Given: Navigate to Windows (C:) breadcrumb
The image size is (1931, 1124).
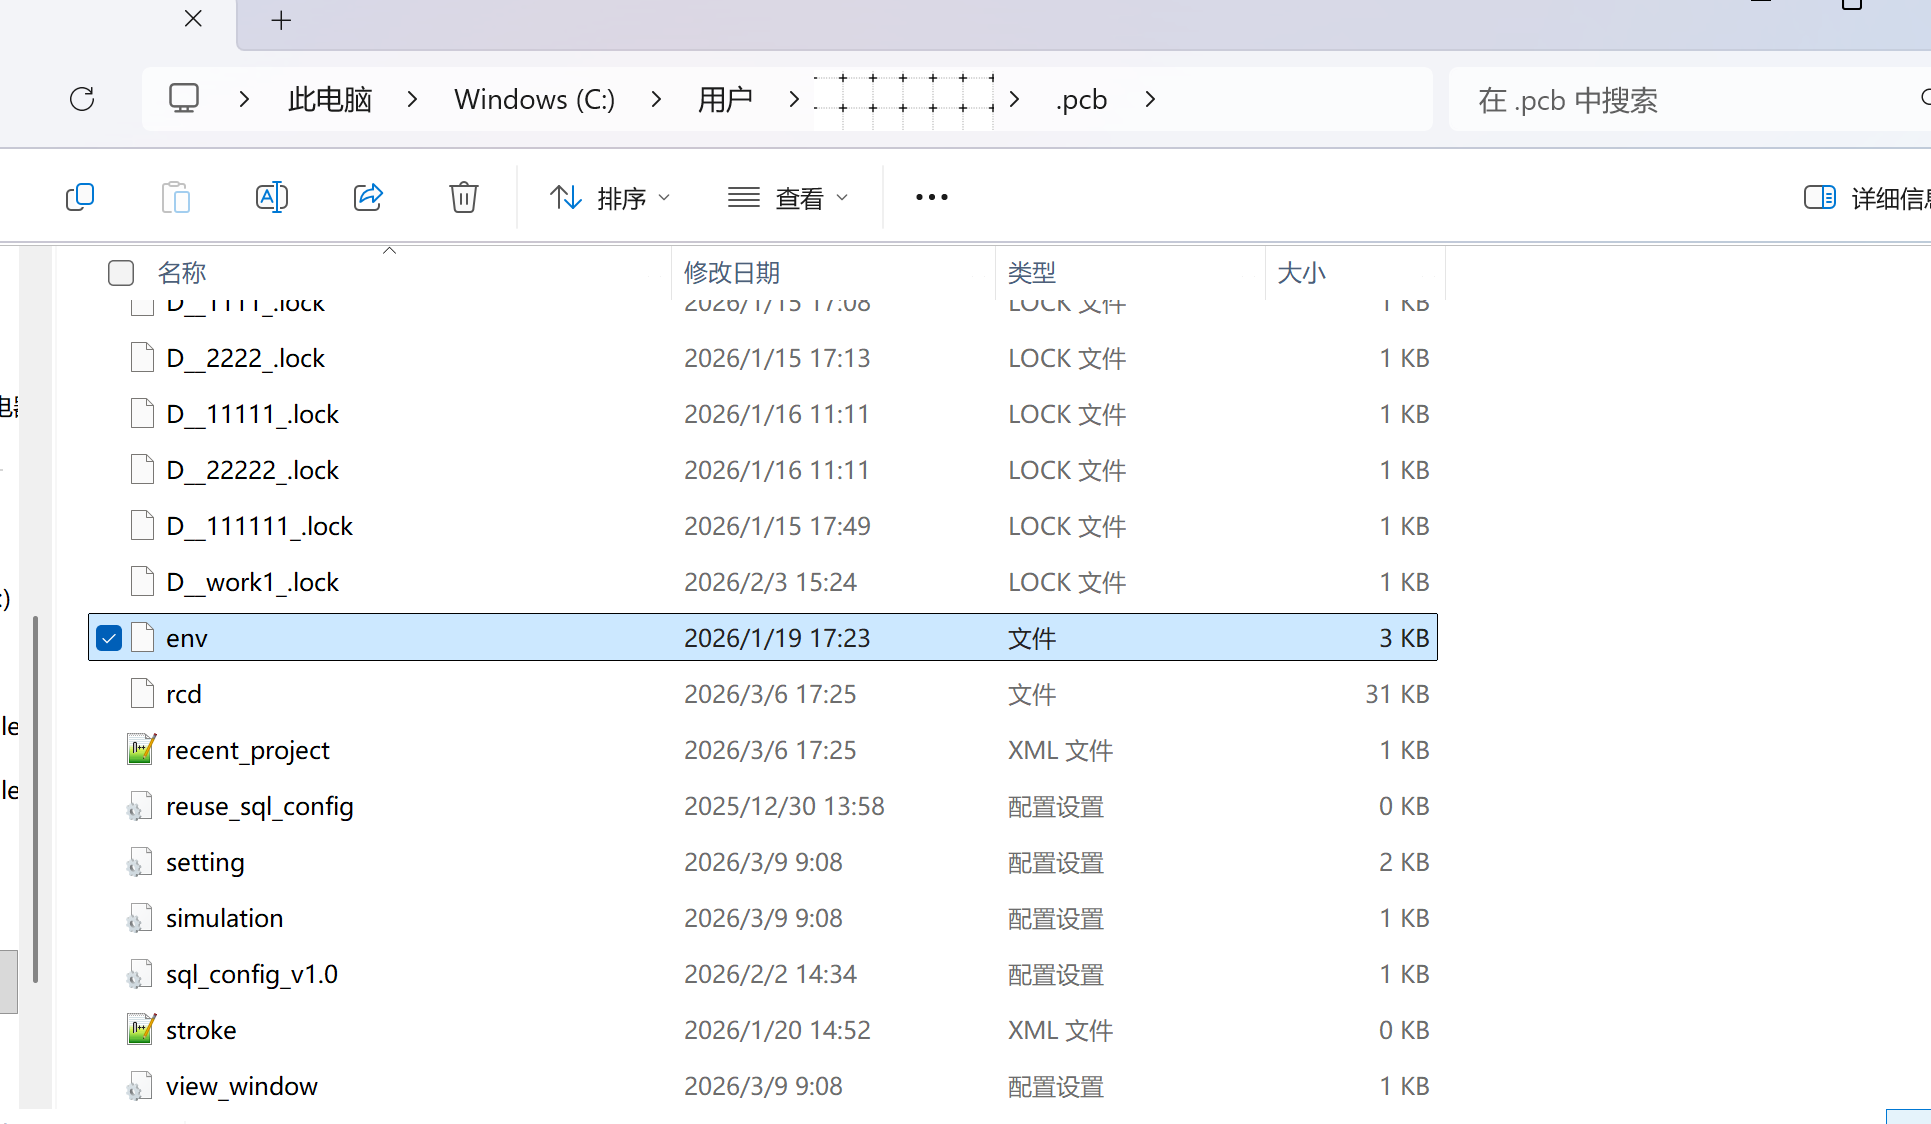Looking at the screenshot, I should (534, 99).
